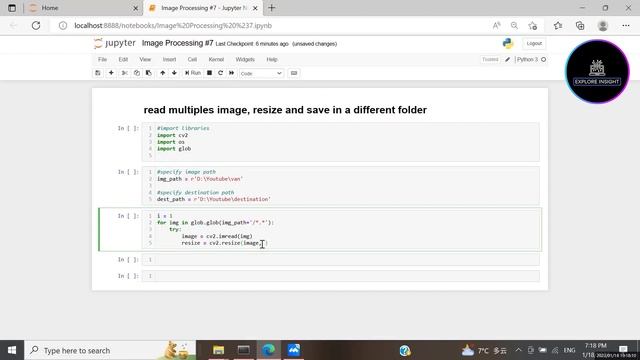
Task: Show hidden system tray icons chevron
Action: pyautogui.click(x=518, y=350)
